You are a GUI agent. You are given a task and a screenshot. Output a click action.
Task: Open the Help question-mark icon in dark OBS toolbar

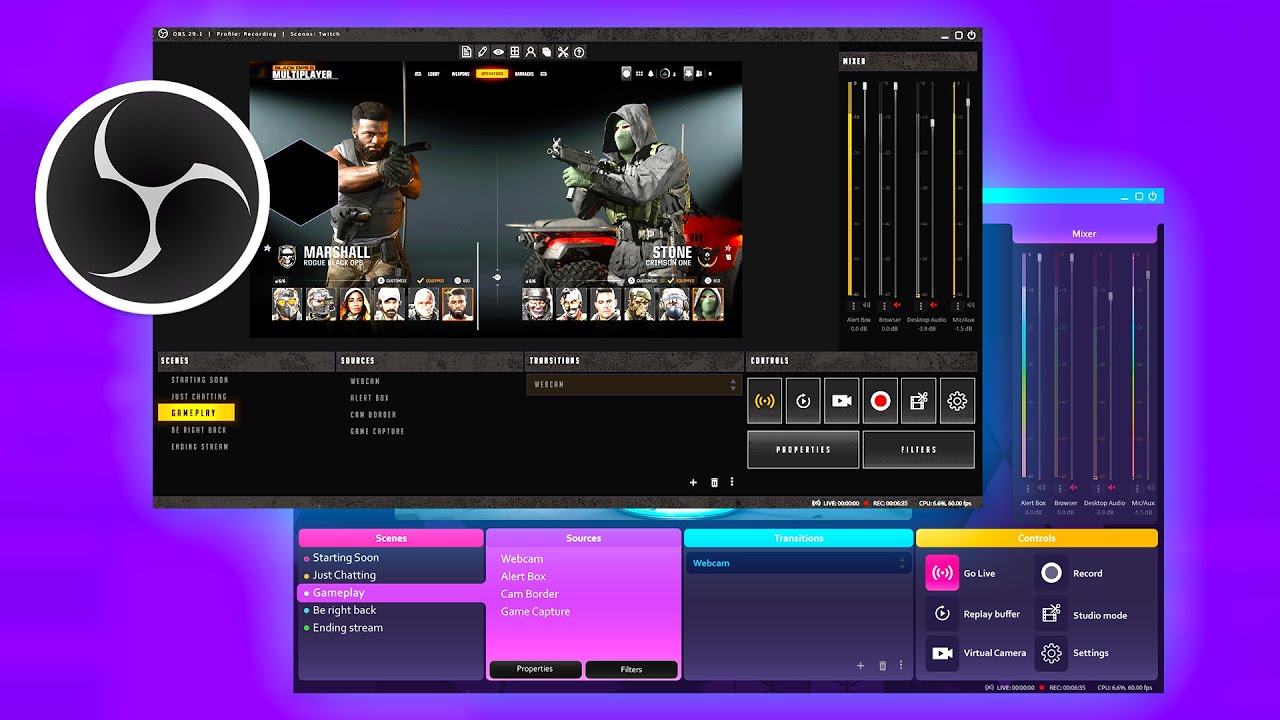pos(579,52)
